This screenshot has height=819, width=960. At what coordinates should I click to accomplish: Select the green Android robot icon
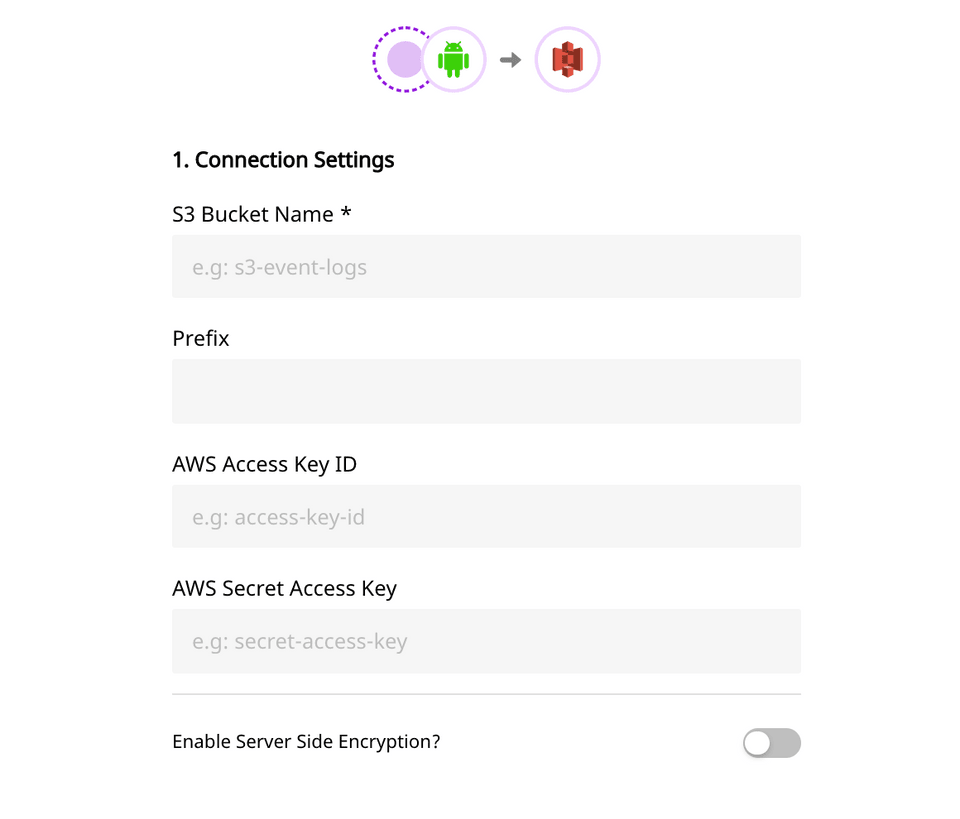(454, 60)
